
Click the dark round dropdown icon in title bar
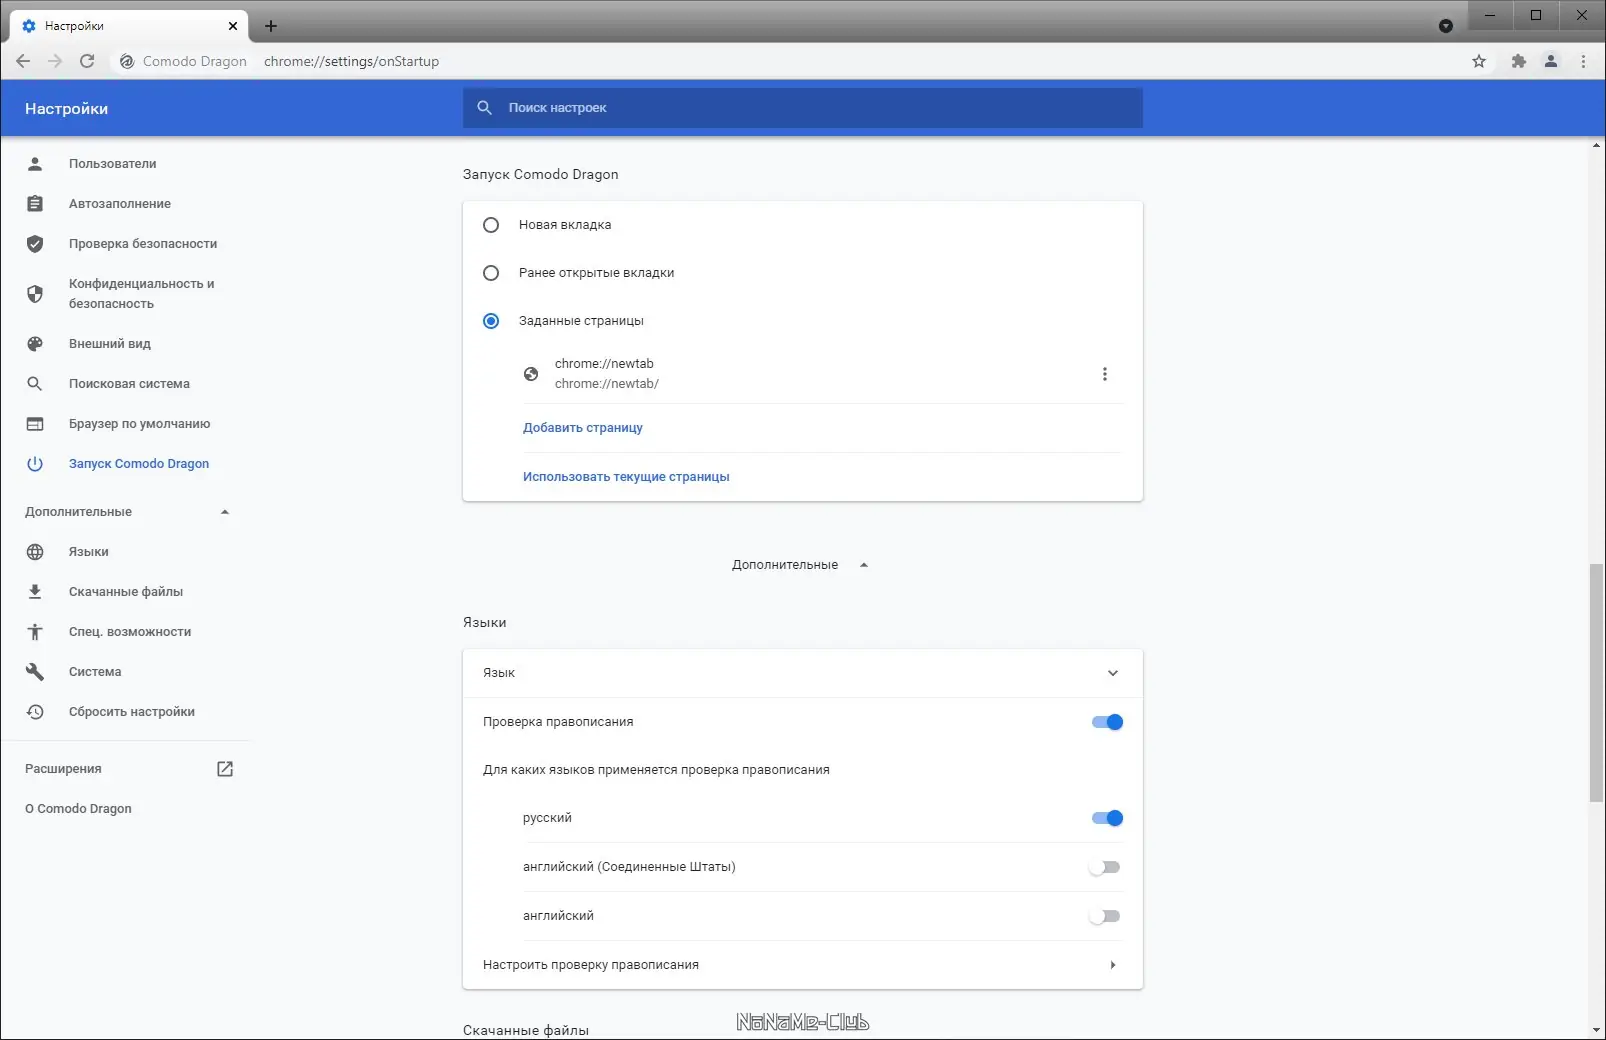coord(1445,26)
